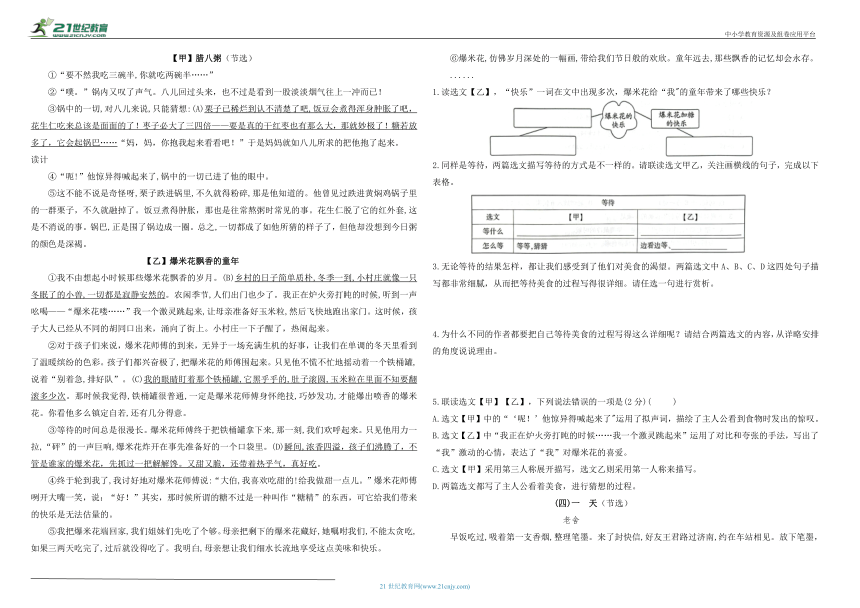Select the heading "【乙】爆米花飘香的童年"
Viewport: 860px width, 608px height.
point(193,261)
